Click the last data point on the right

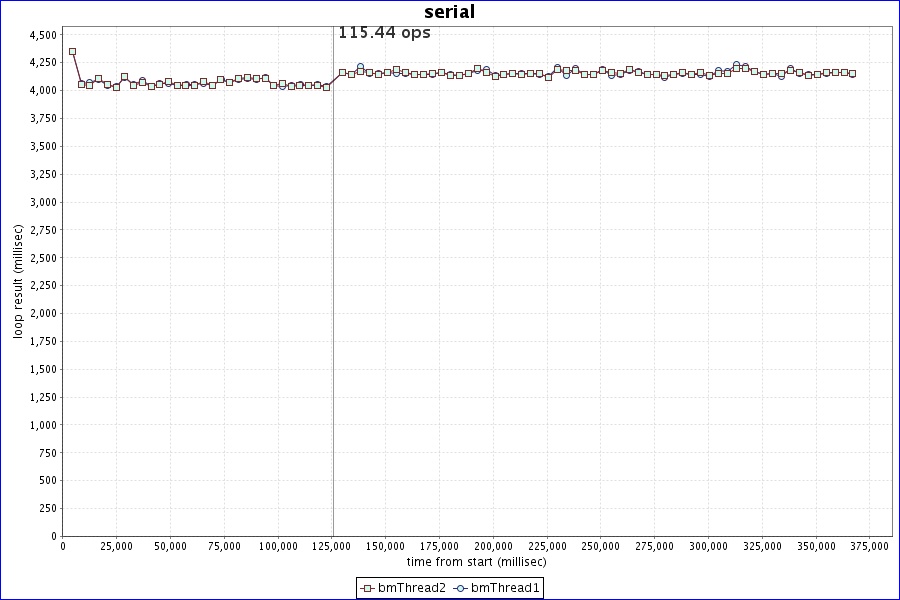click(852, 73)
